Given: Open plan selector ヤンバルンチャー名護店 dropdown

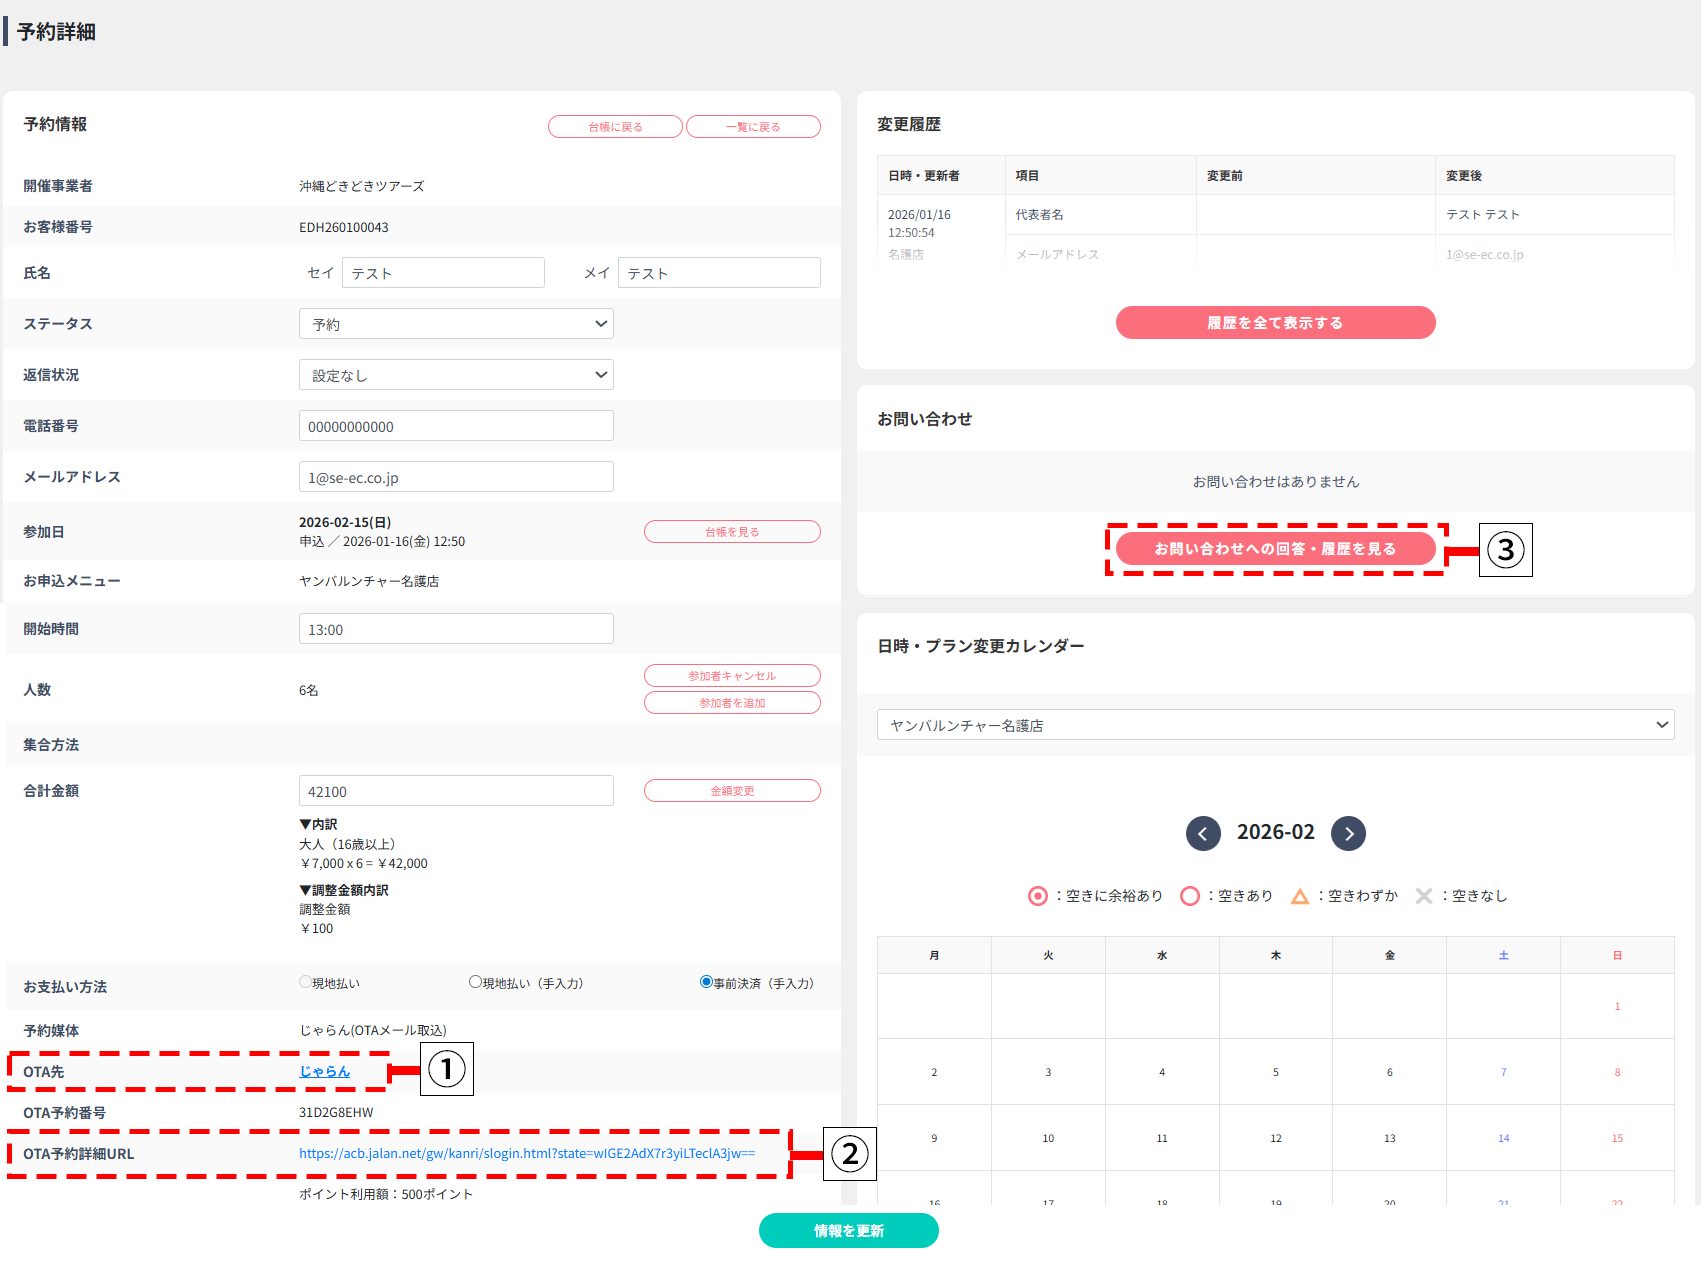Looking at the screenshot, I should coord(1275,725).
